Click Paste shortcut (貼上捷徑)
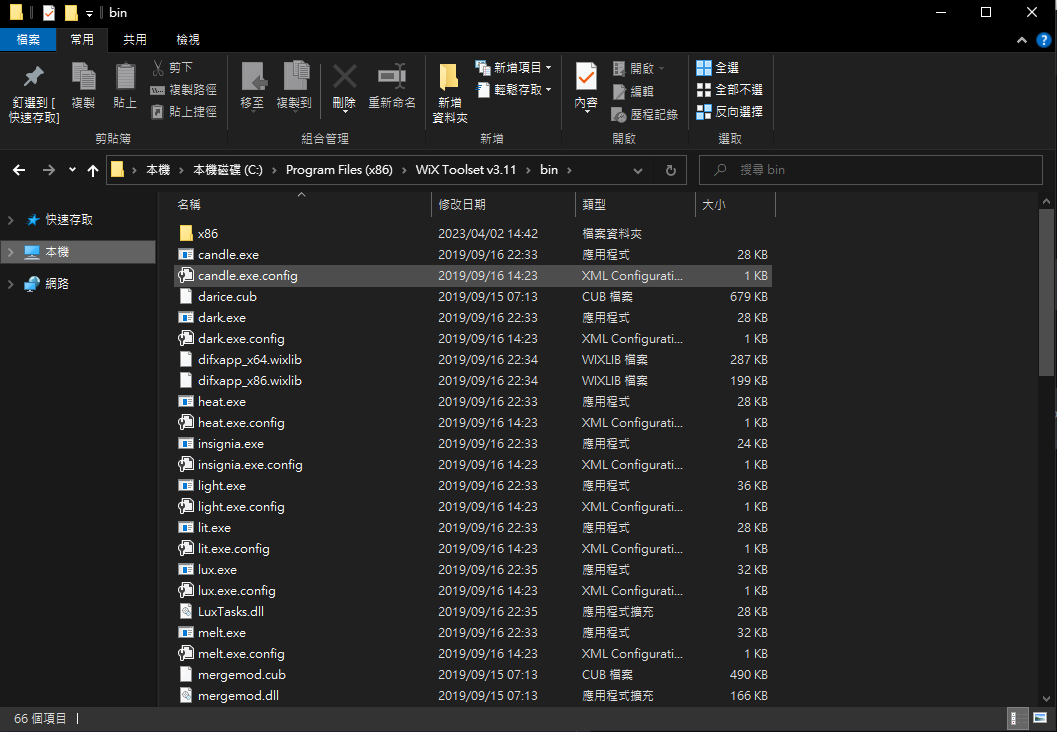This screenshot has width=1057, height=732. 183,112
